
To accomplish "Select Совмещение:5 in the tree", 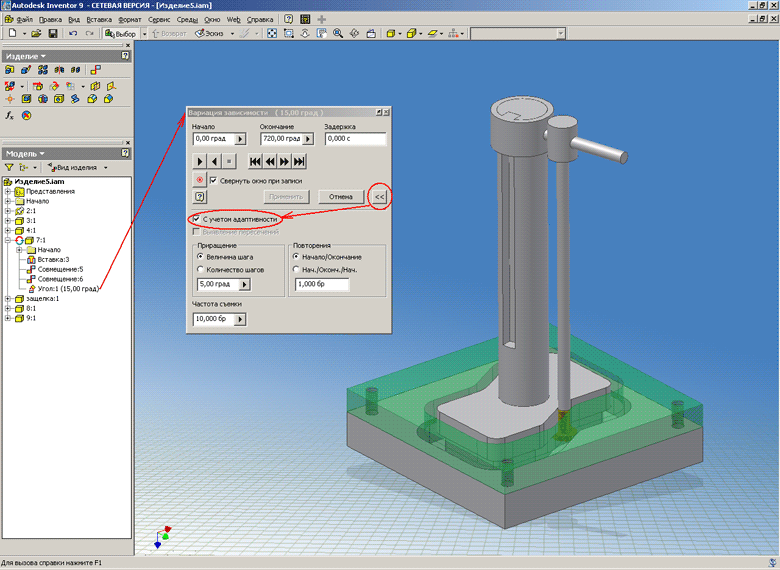I will (60, 270).
